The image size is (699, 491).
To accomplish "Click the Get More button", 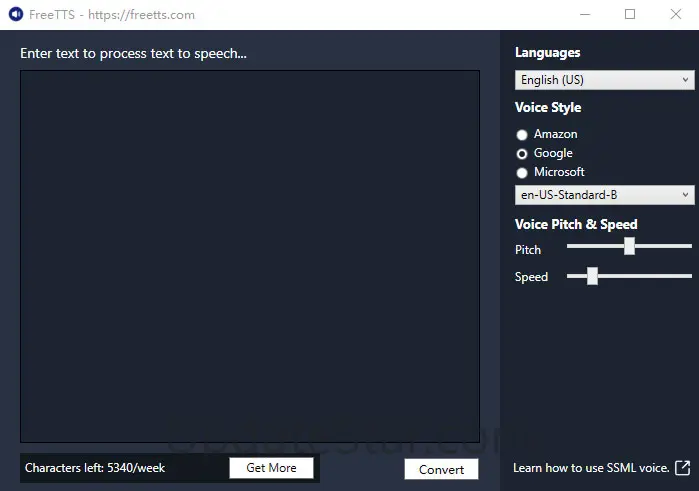I will pos(271,468).
